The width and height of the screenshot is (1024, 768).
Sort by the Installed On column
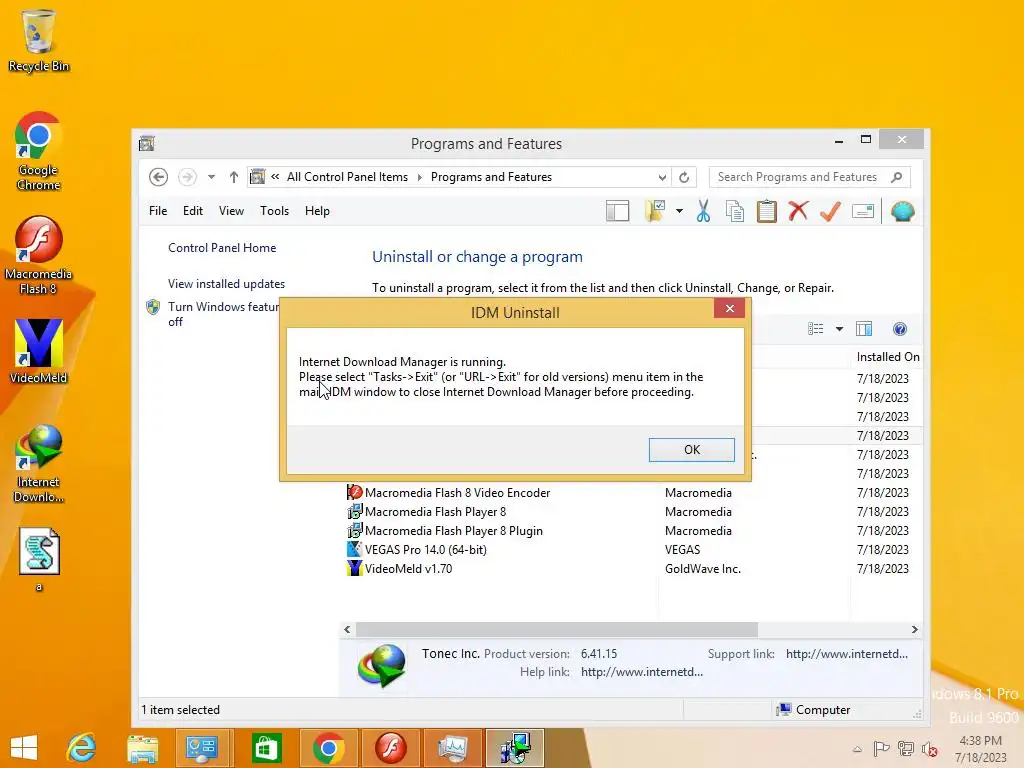pyautogui.click(x=888, y=357)
